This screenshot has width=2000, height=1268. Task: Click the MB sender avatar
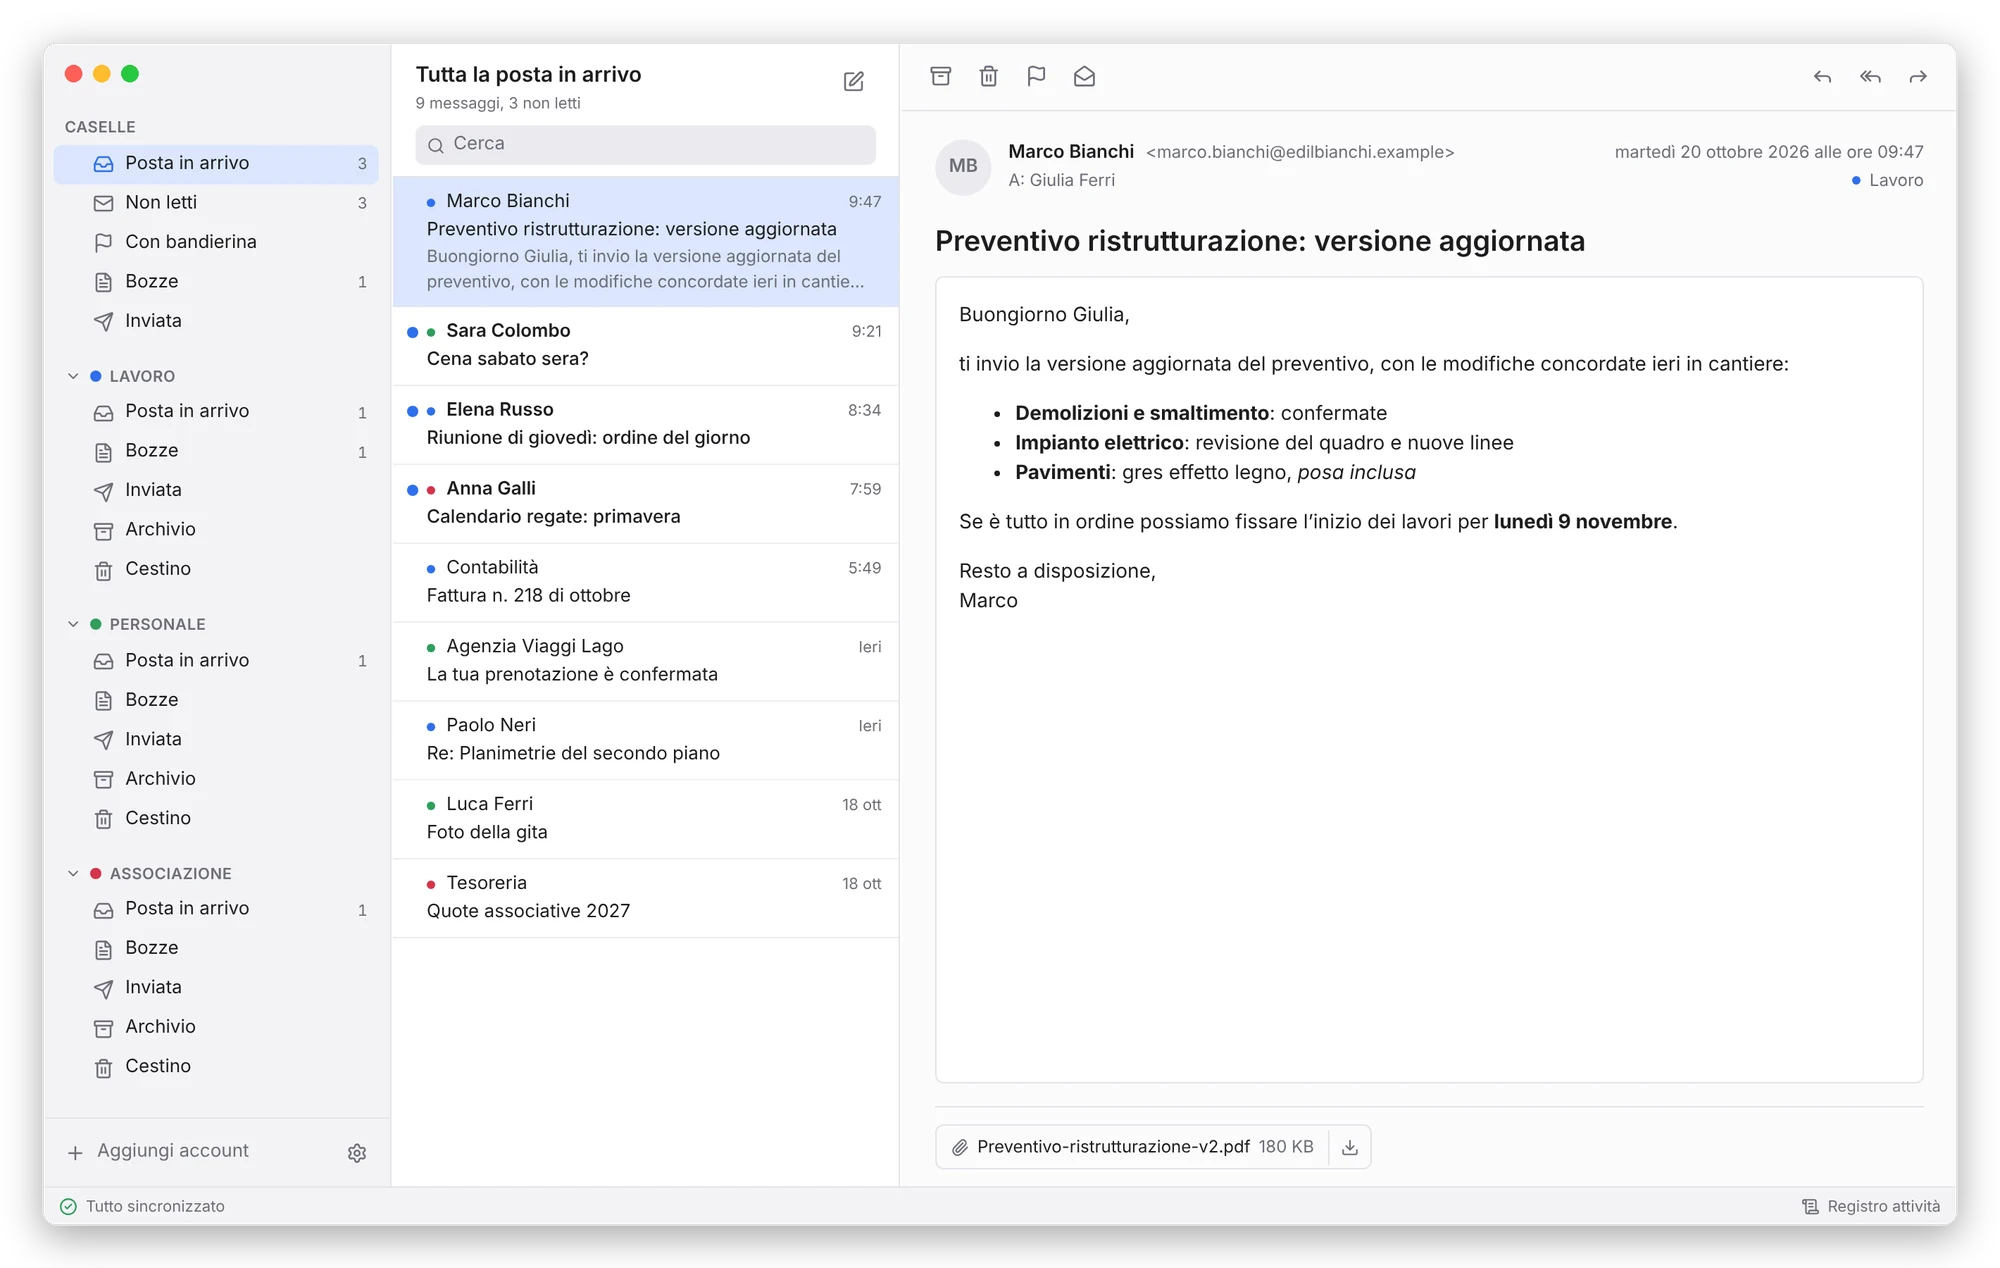click(x=963, y=166)
